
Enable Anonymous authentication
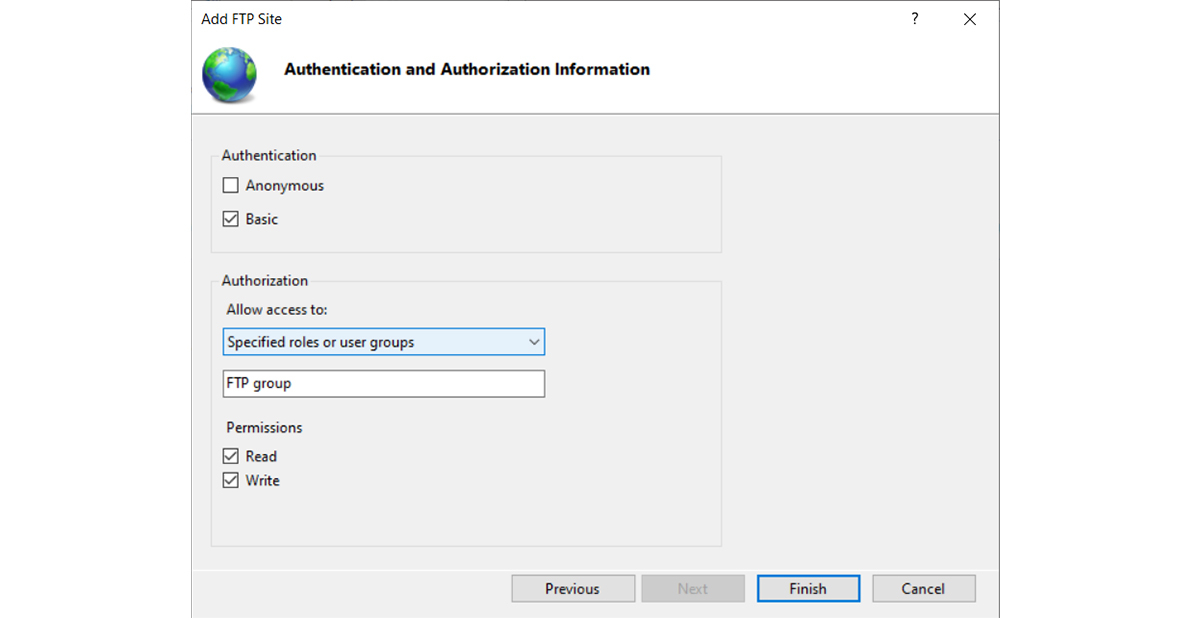pos(230,185)
